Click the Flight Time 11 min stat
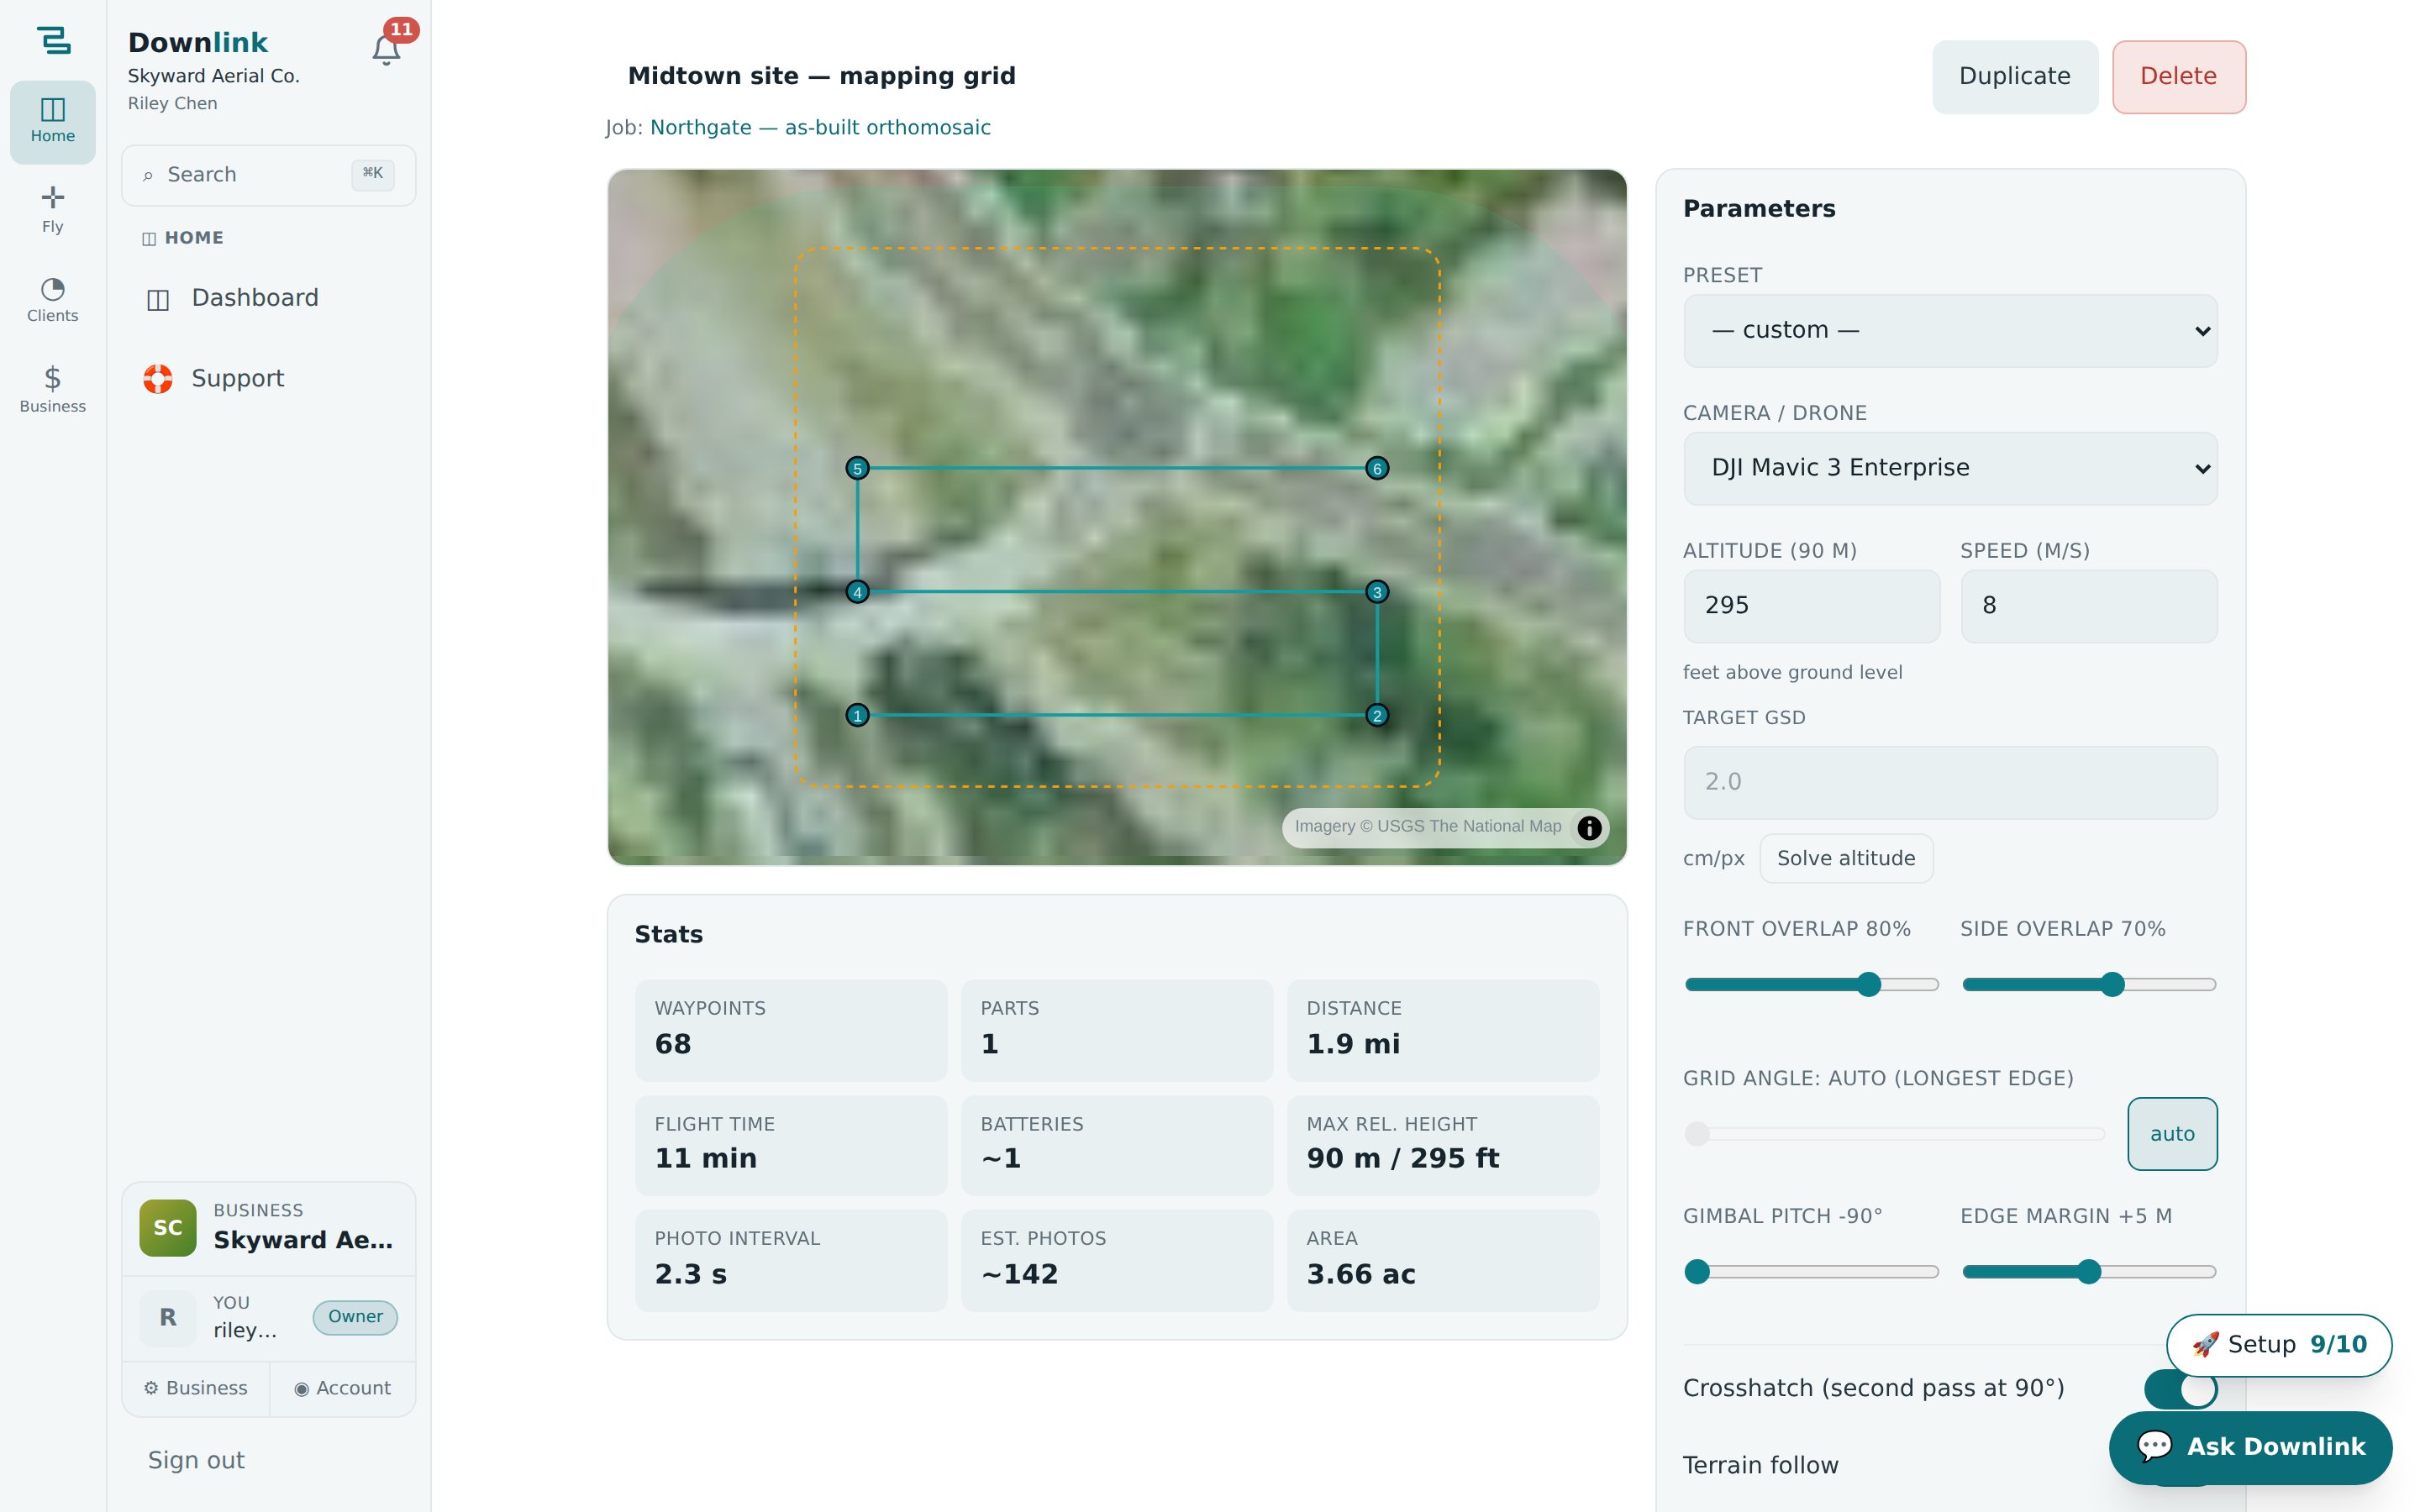The height and width of the screenshot is (1512, 2420). coord(790,1145)
